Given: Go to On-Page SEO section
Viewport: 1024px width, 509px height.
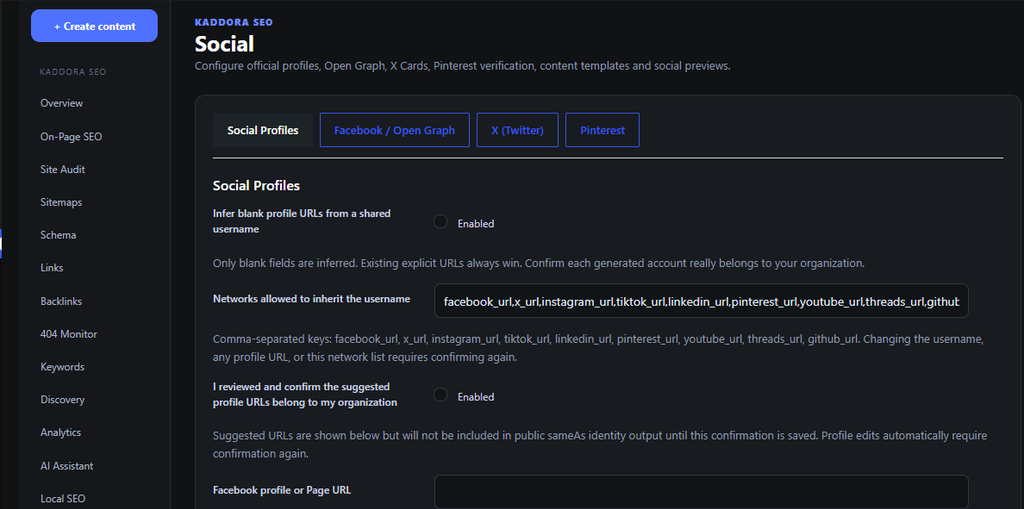Looking at the screenshot, I should (x=71, y=137).
